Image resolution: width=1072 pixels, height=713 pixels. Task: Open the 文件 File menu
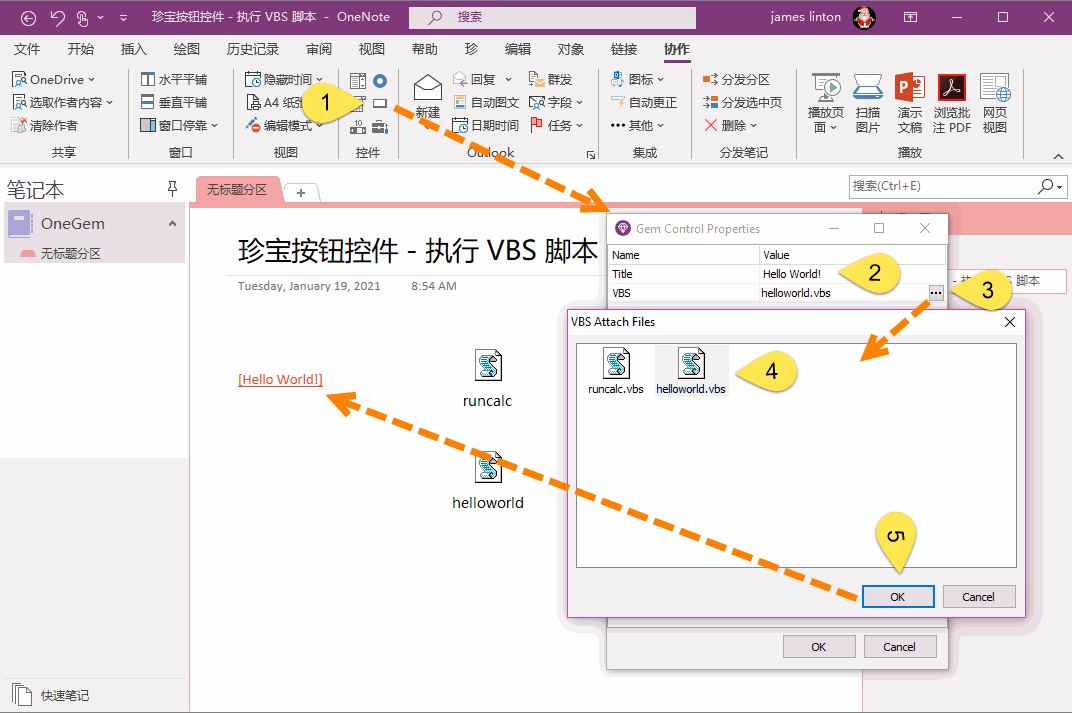(x=27, y=49)
